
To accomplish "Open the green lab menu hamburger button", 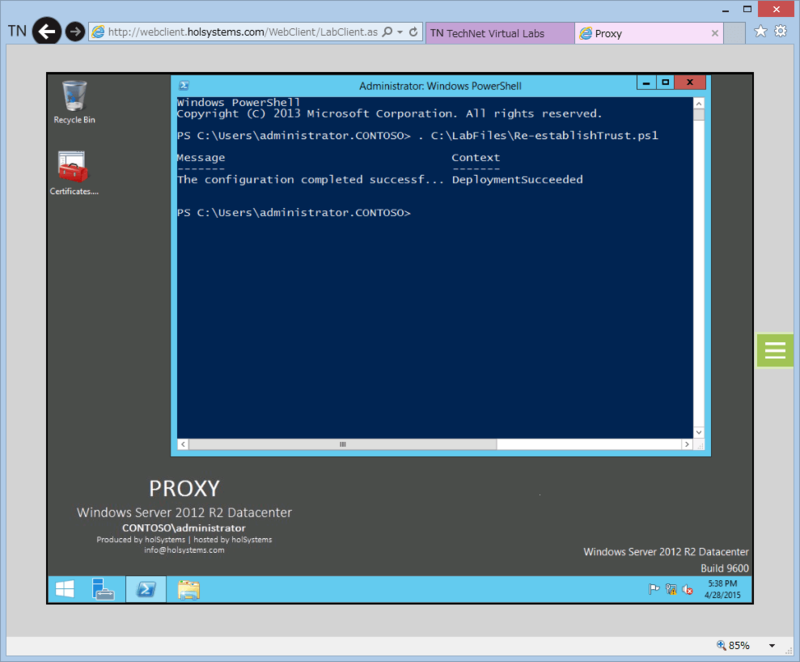I will (x=774, y=350).
